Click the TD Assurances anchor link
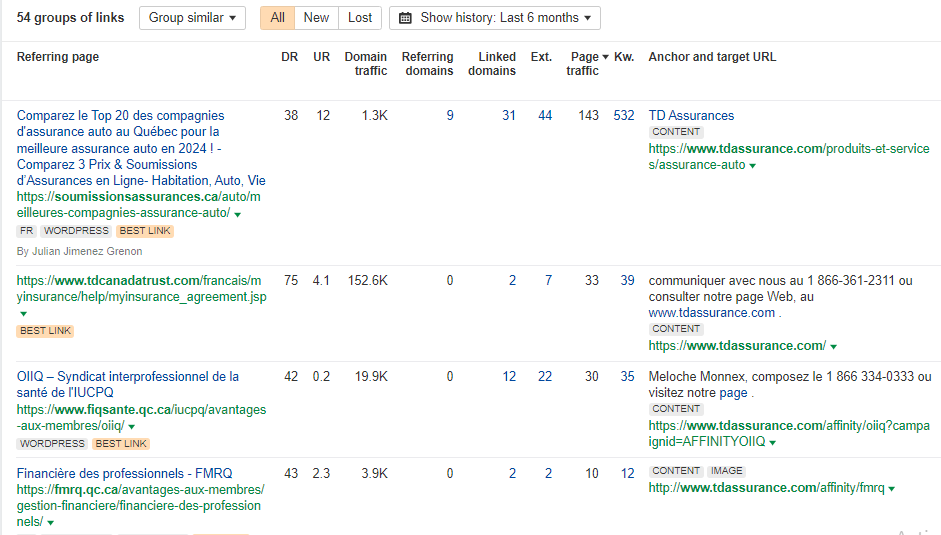941x535 pixels. (x=691, y=115)
